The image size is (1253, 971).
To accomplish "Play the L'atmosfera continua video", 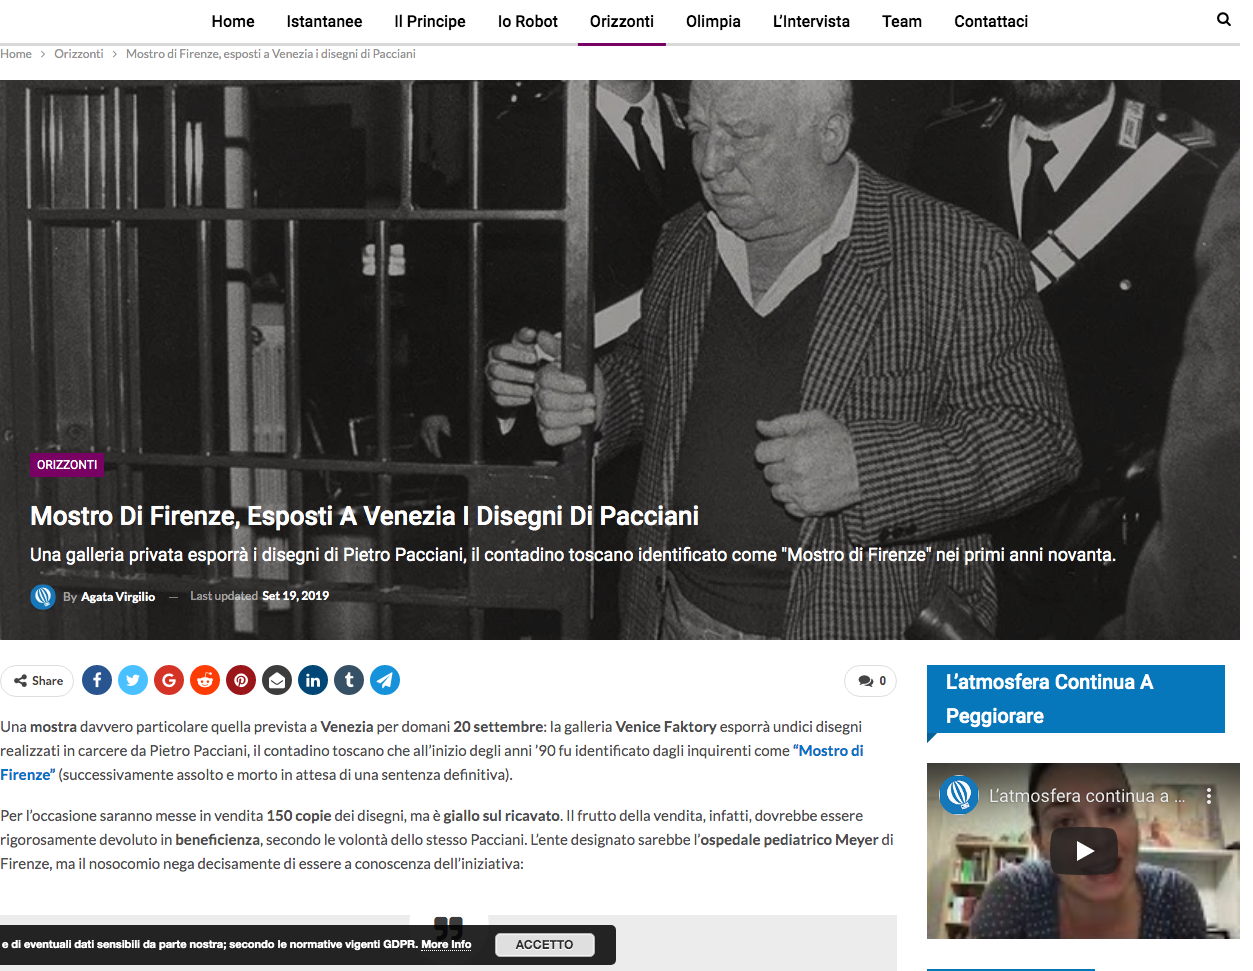I will point(1084,851).
